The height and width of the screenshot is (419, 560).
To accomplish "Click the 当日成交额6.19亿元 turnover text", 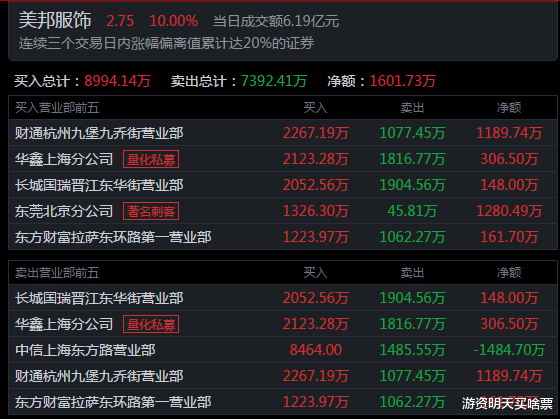I will 276,21.
